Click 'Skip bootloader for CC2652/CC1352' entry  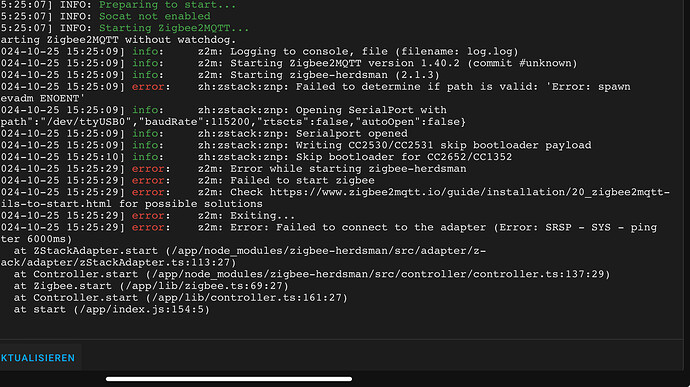pos(256,157)
